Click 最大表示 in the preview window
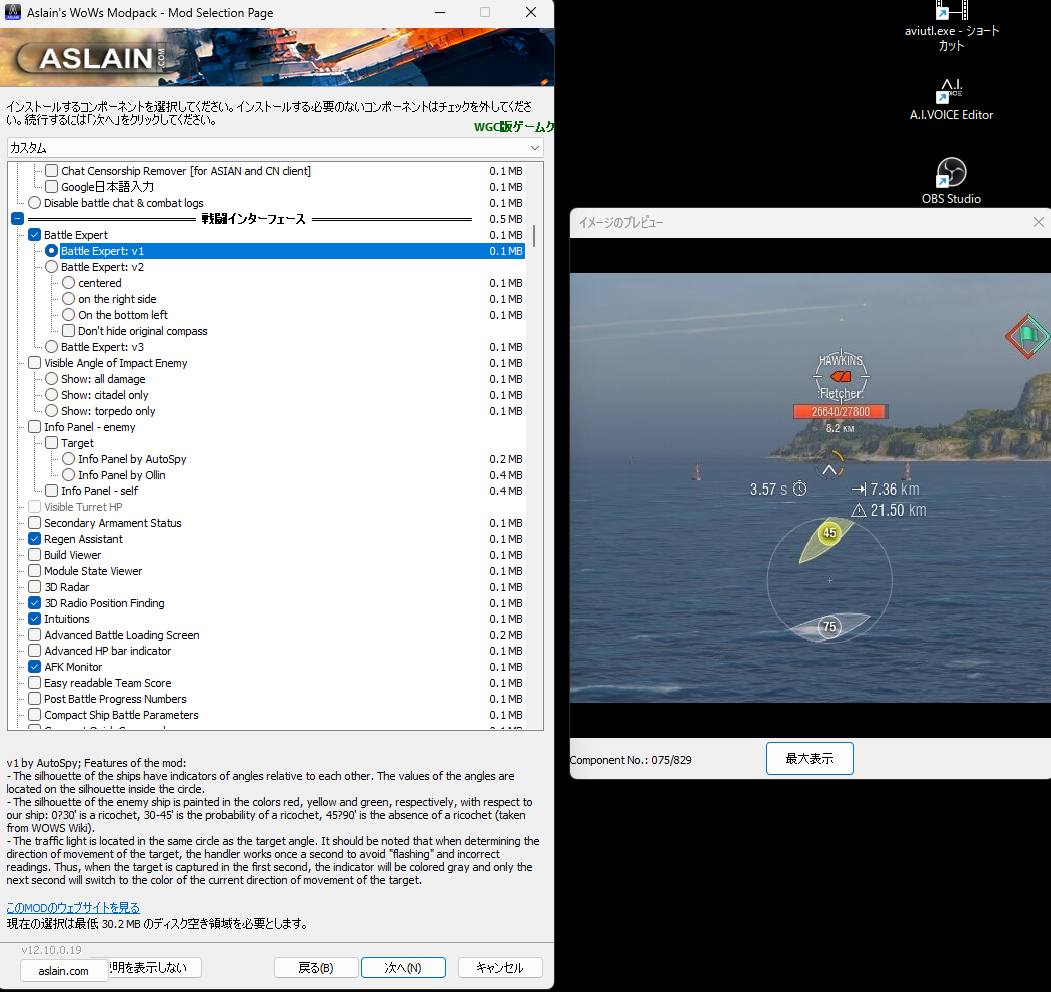 [809, 758]
